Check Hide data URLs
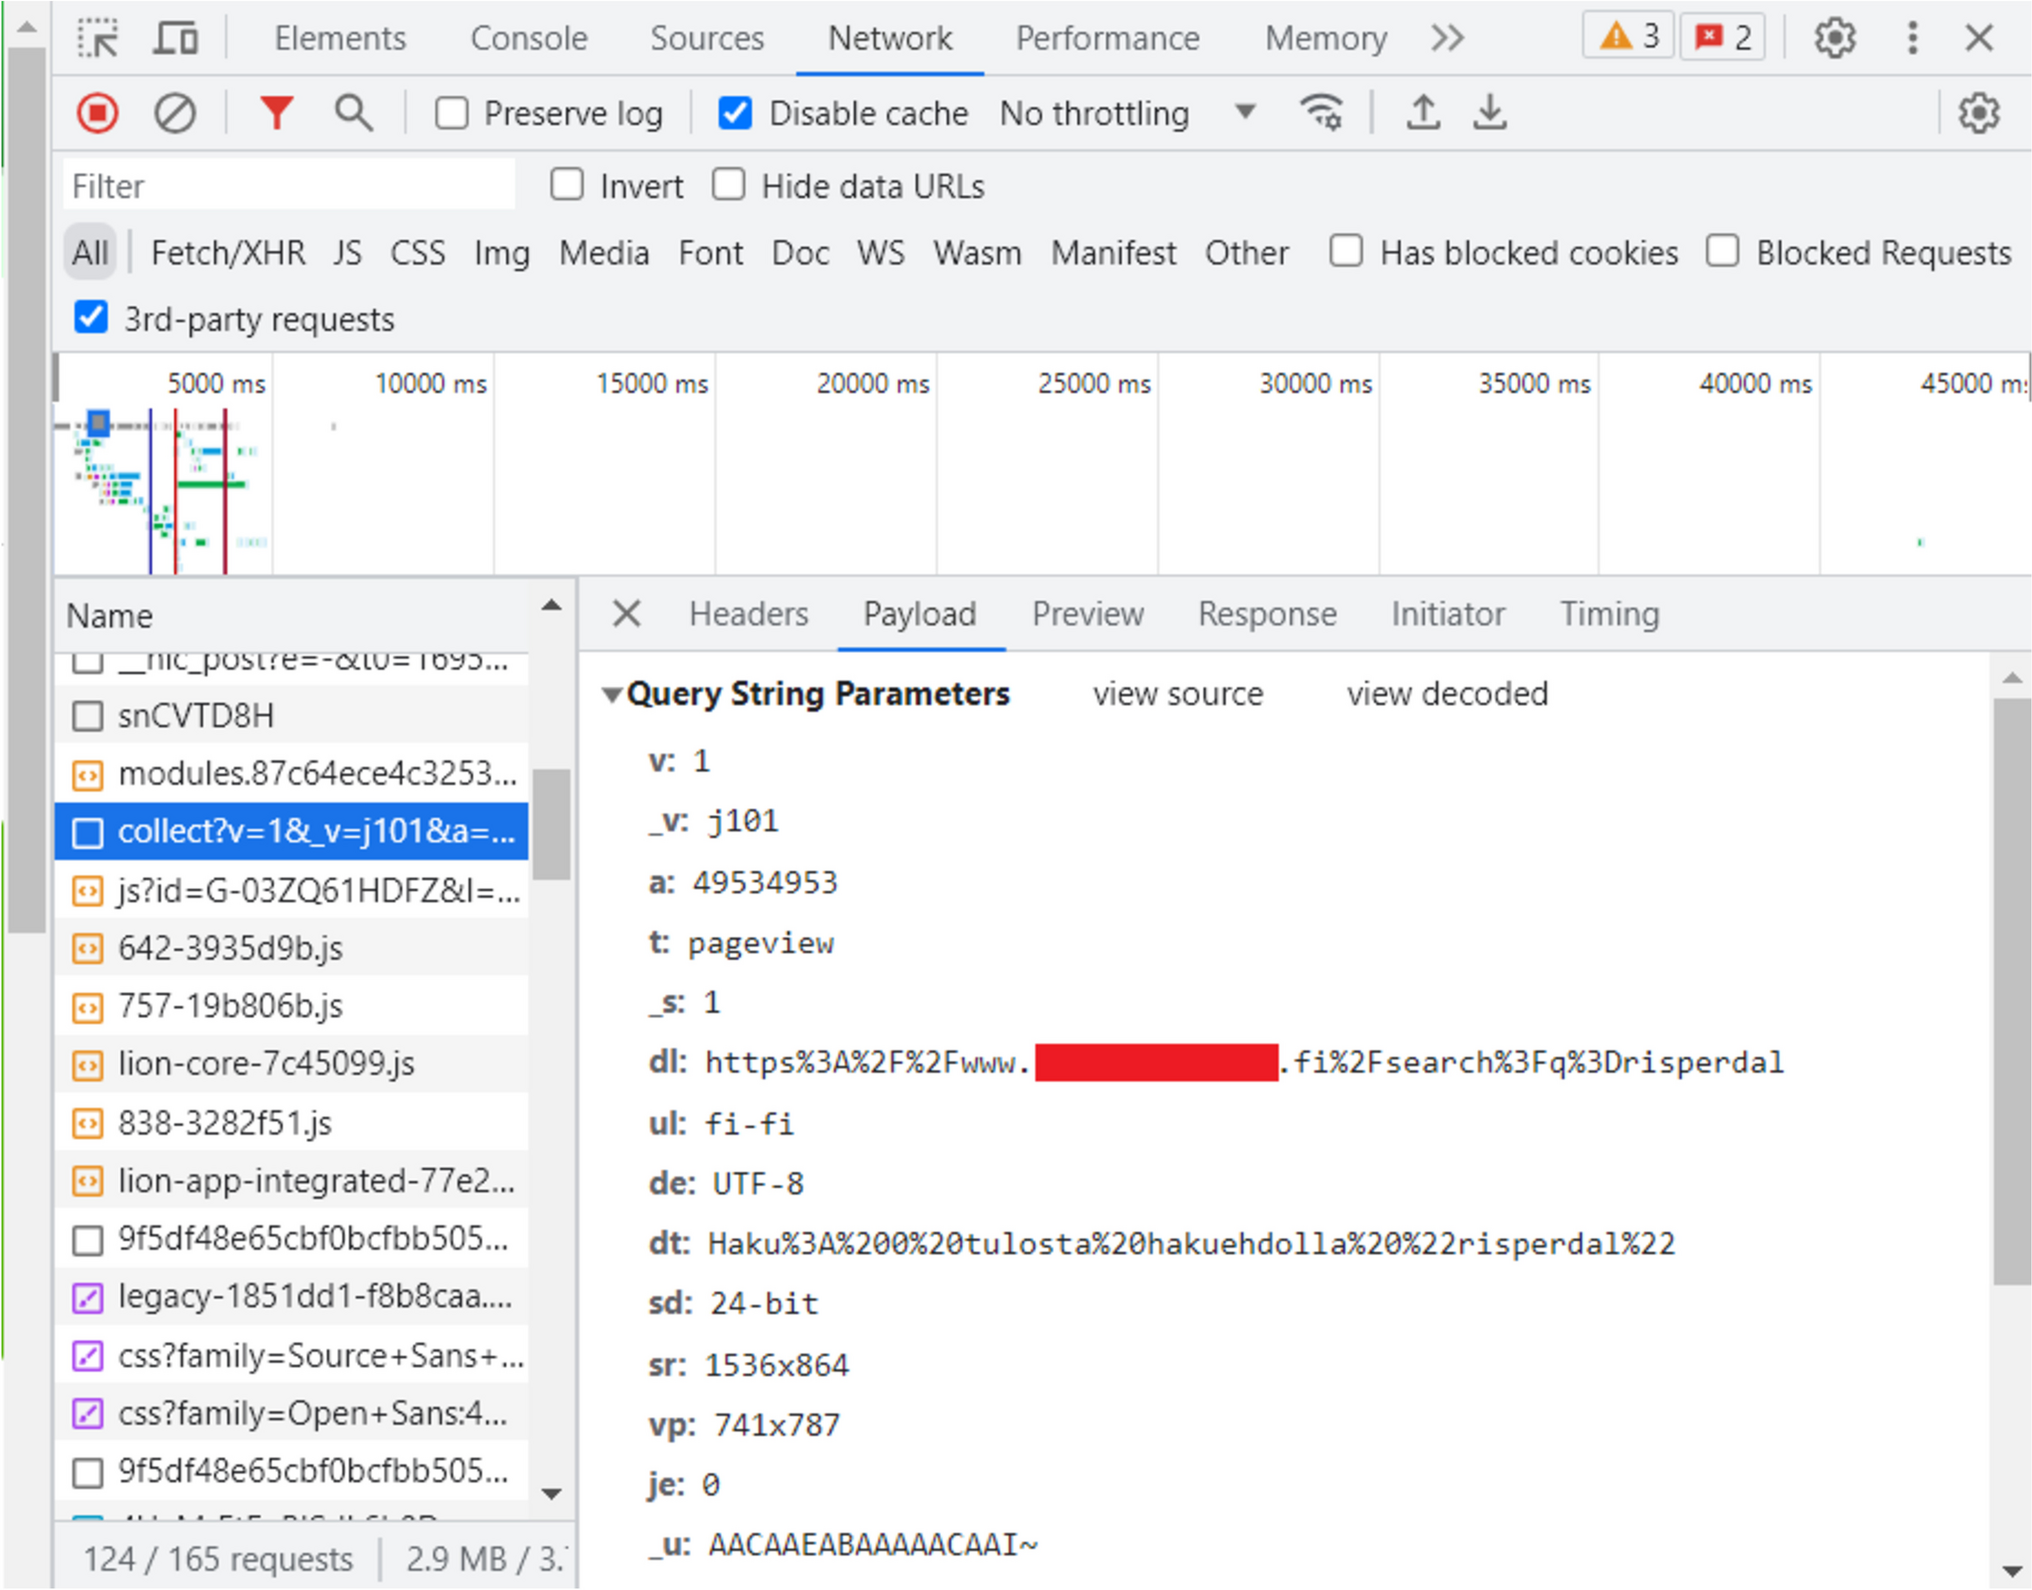The width and height of the screenshot is (2032, 1590). coord(728,185)
